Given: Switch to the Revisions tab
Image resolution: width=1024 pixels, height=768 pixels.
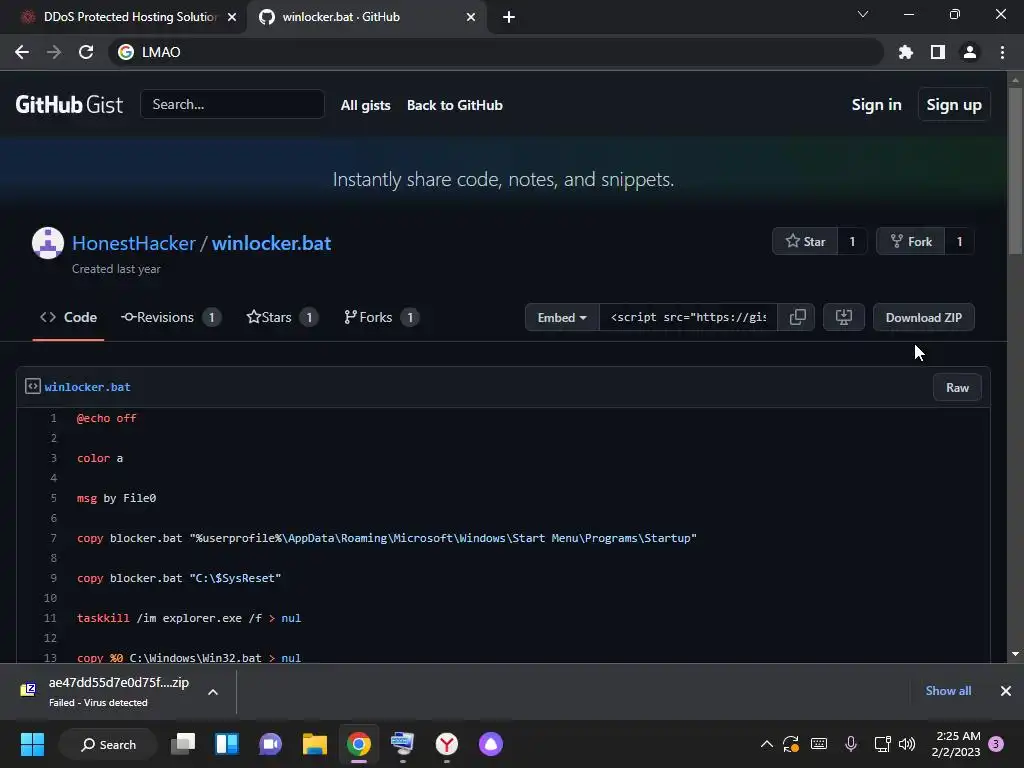Looking at the screenshot, I should pyautogui.click(x=171, y=317).
